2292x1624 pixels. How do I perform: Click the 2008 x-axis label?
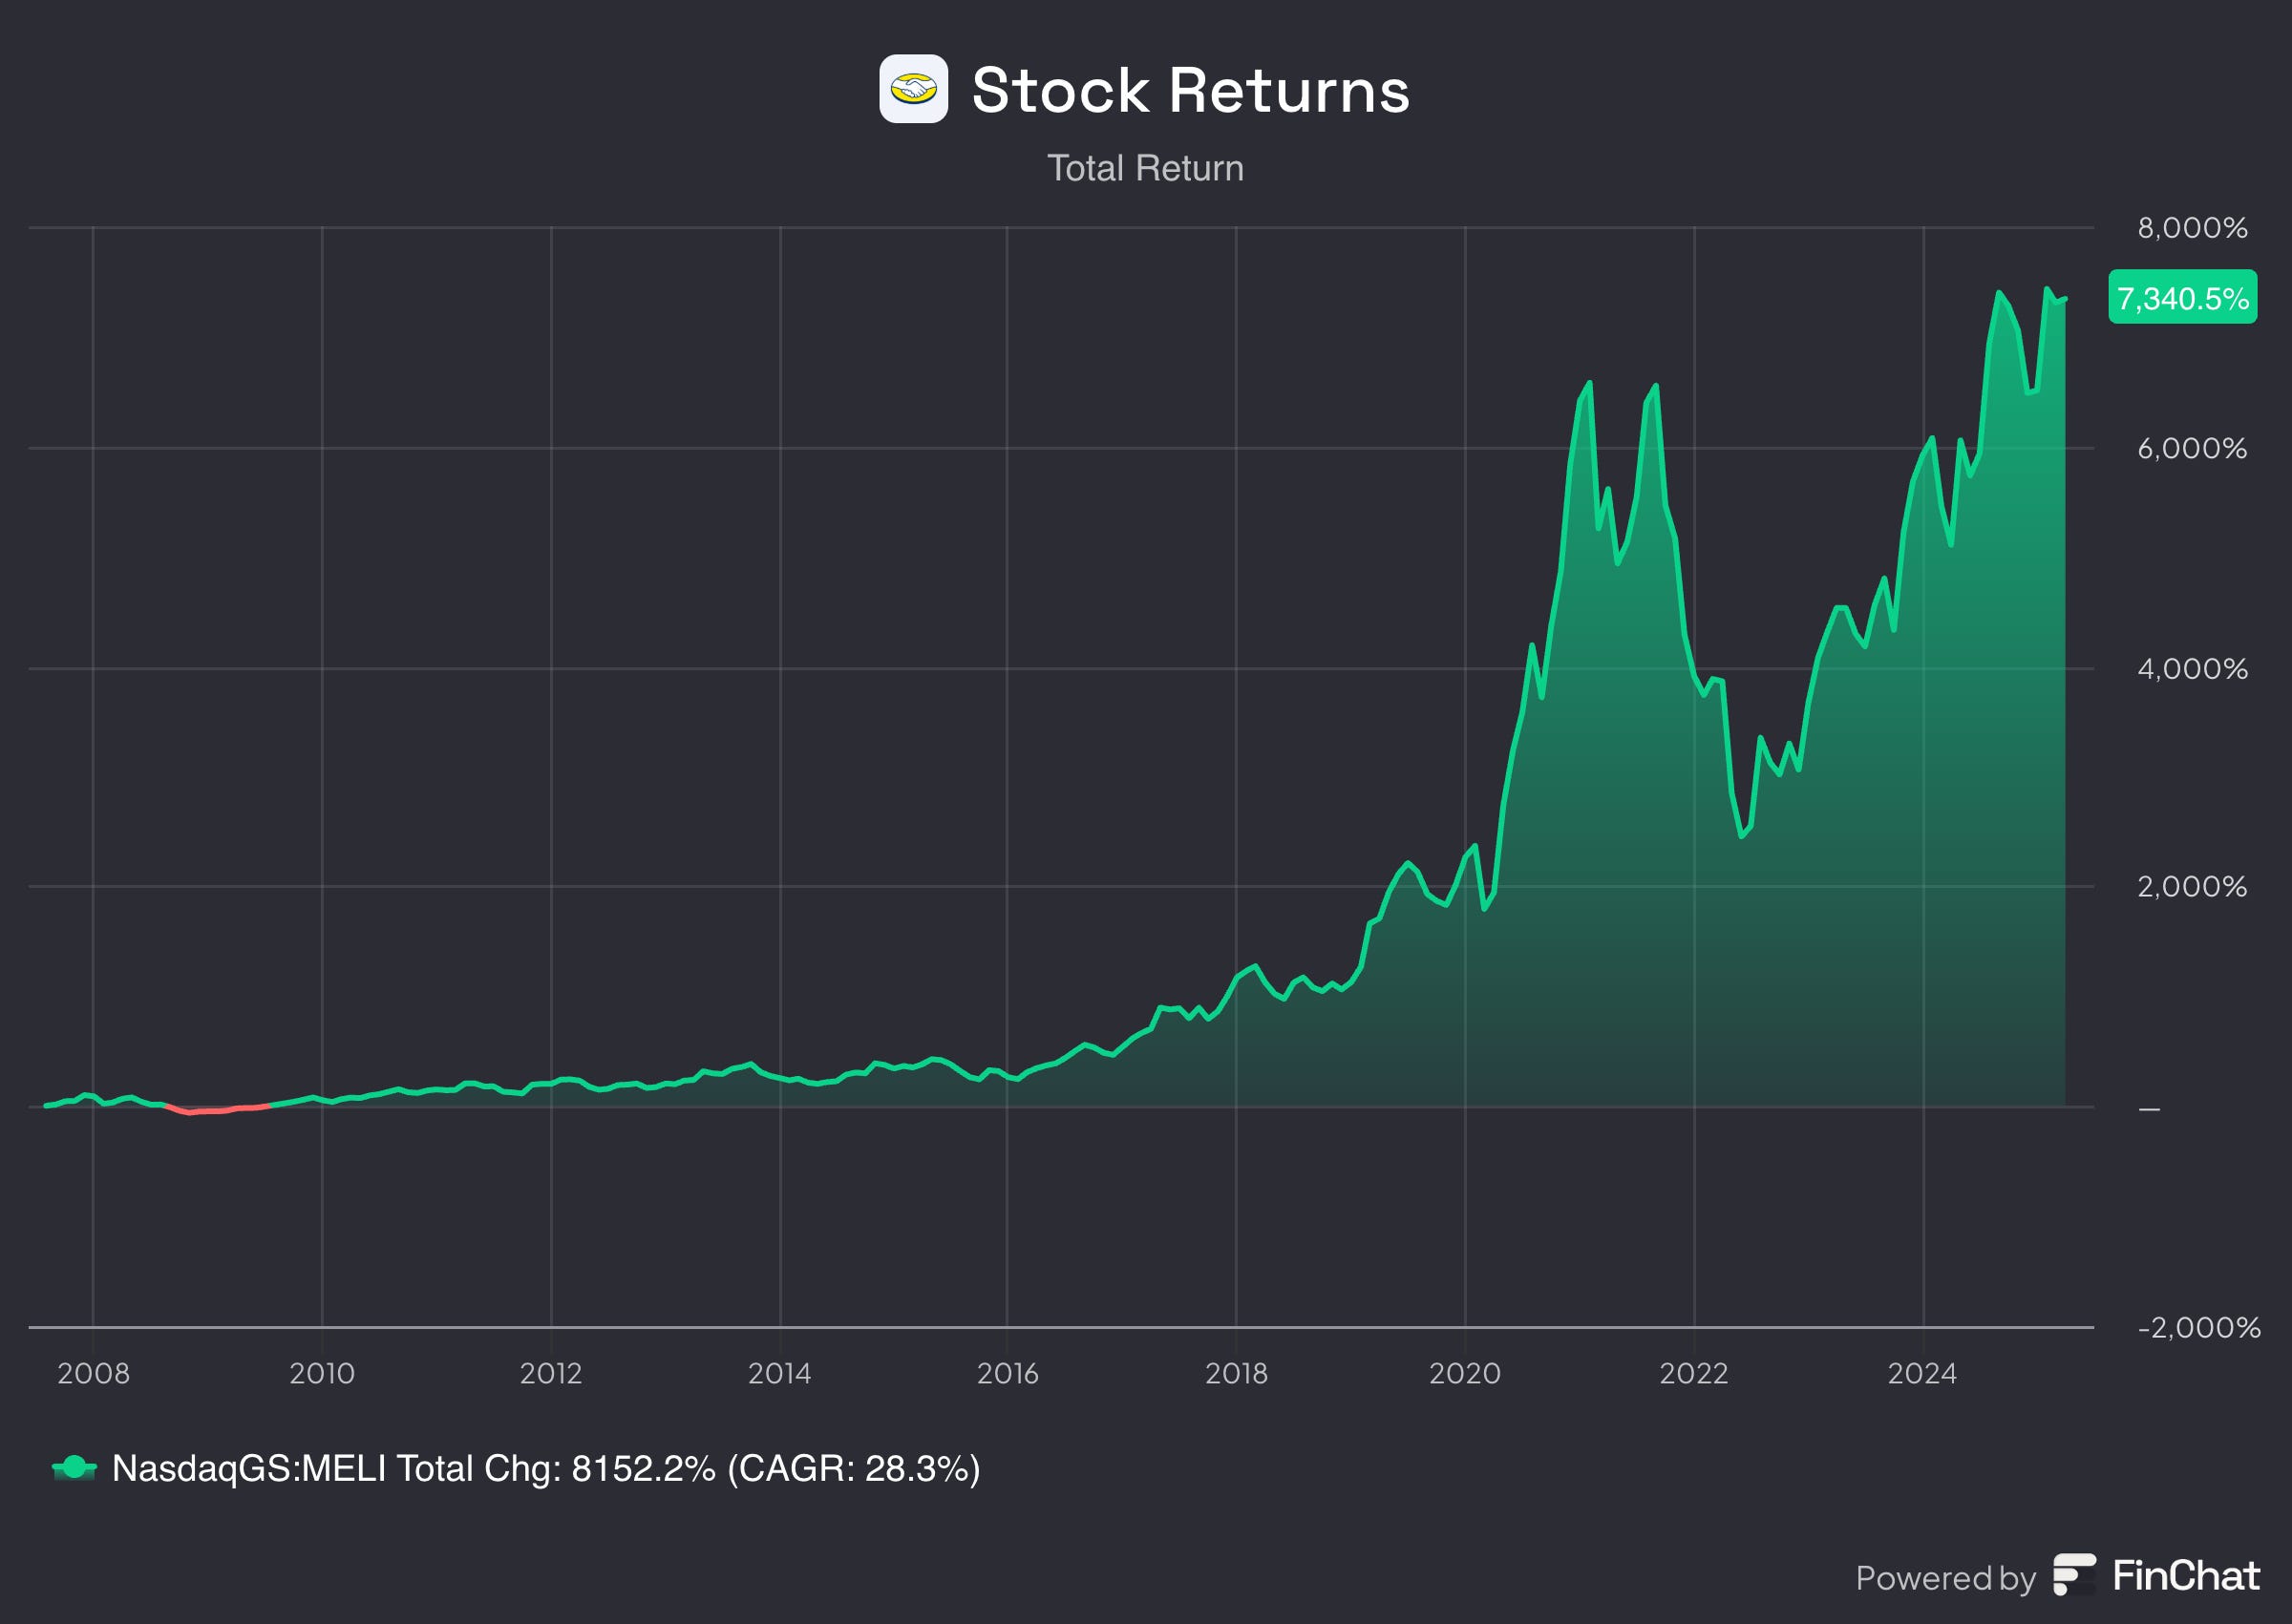93,1373
